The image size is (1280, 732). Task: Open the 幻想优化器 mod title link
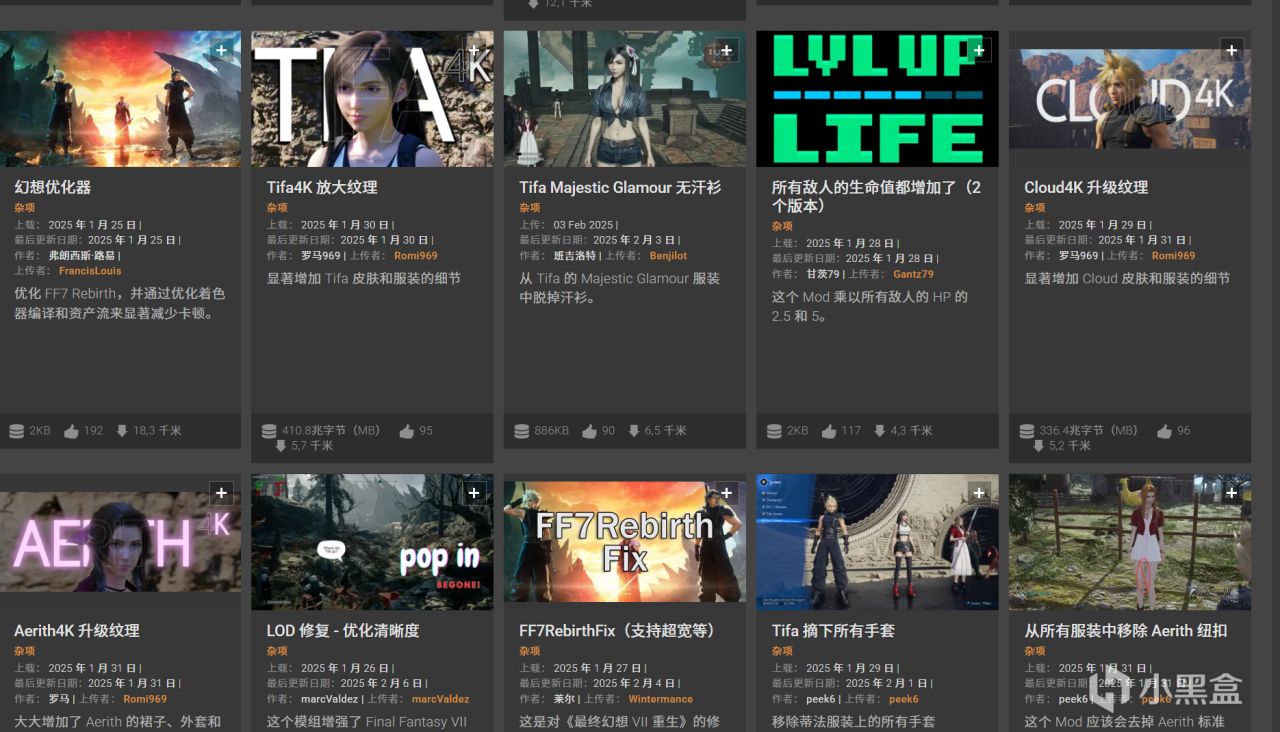coord(53,187)
